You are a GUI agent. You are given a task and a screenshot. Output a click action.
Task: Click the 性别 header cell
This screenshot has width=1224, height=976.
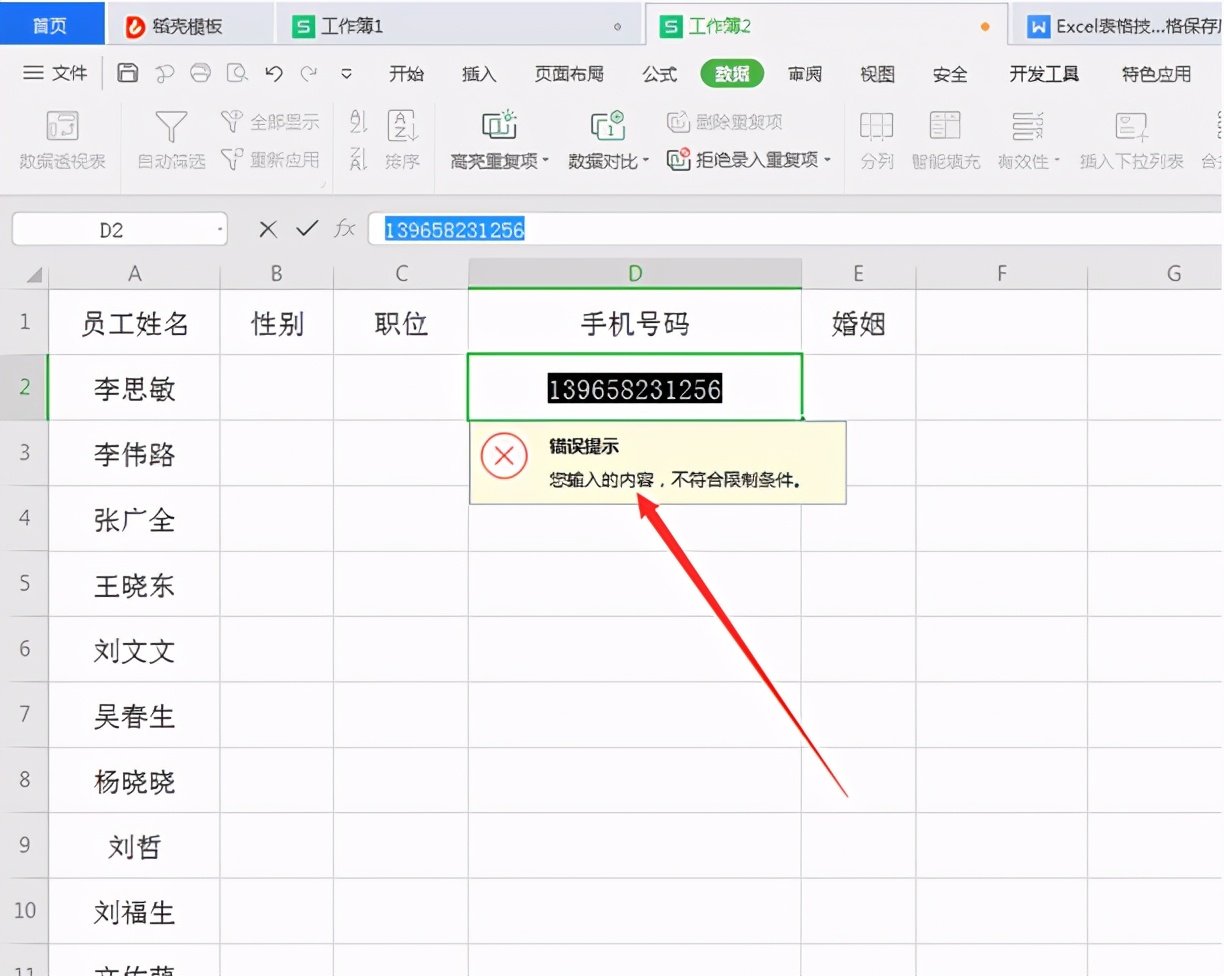[x=277, y=322]
